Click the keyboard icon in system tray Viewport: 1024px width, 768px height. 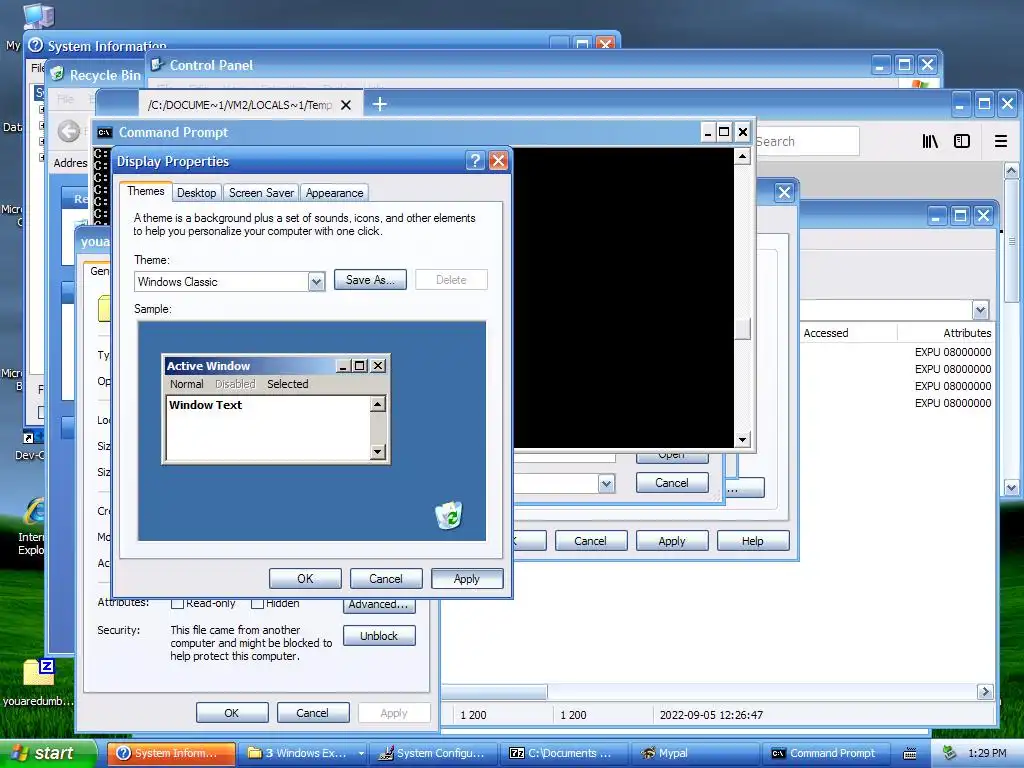pos(909,754)
